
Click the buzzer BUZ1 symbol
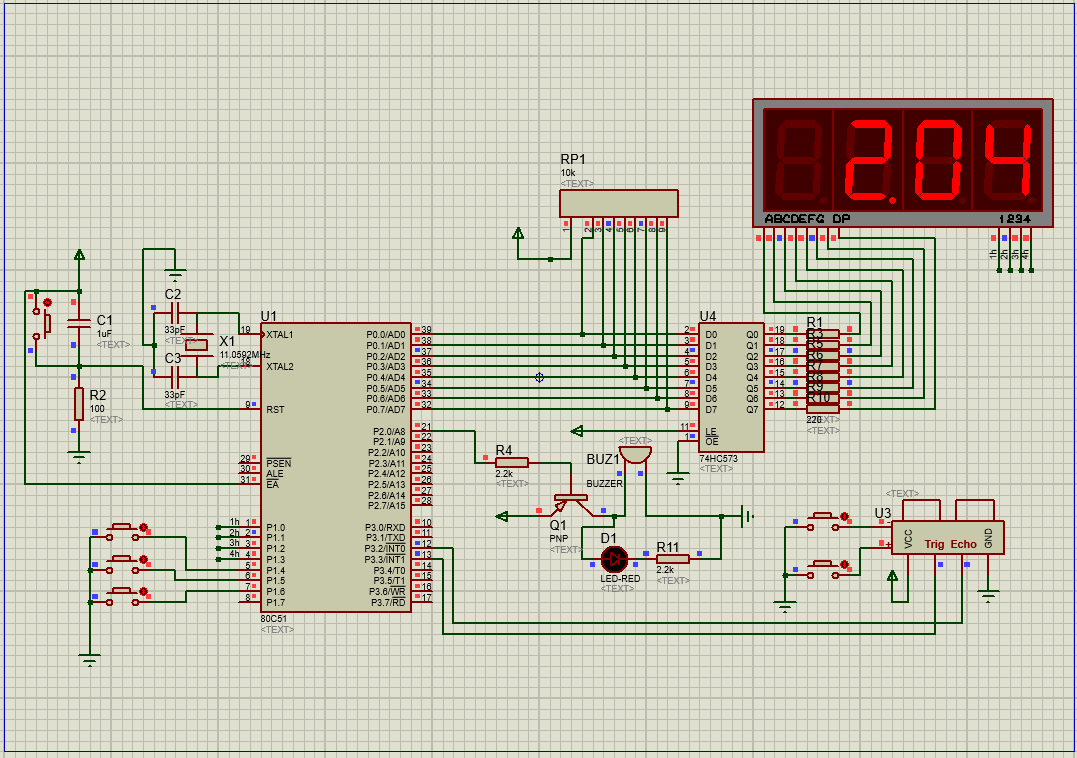635,457
